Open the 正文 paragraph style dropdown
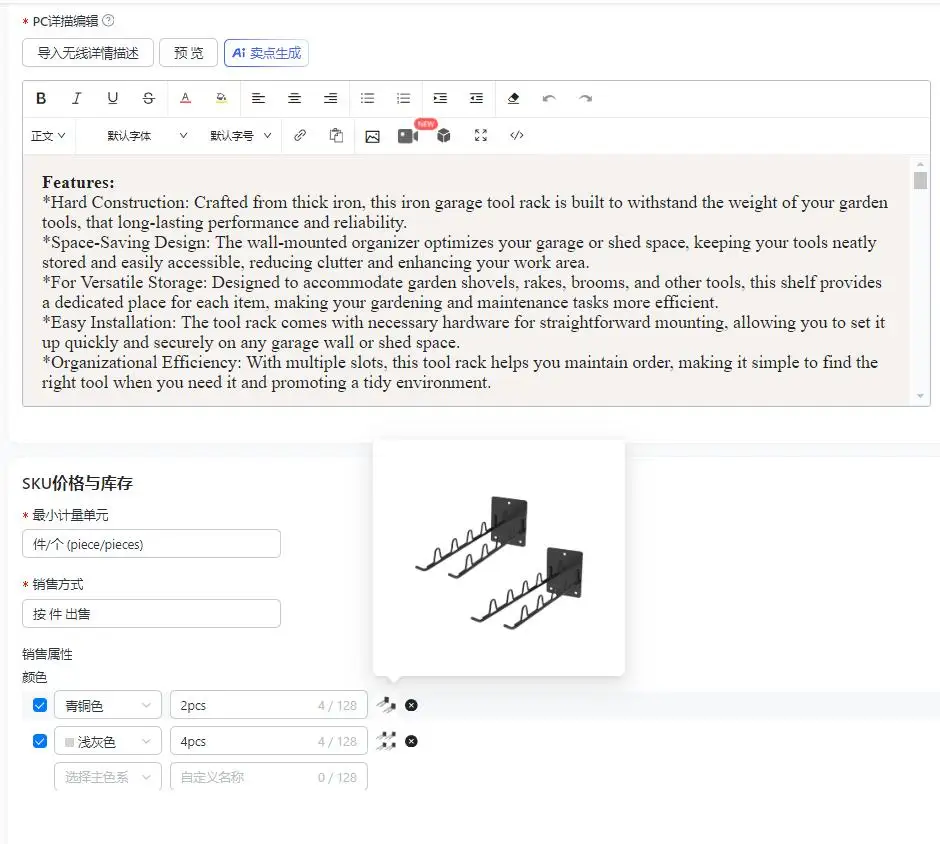940x844 pixels. tap(48, 136)
